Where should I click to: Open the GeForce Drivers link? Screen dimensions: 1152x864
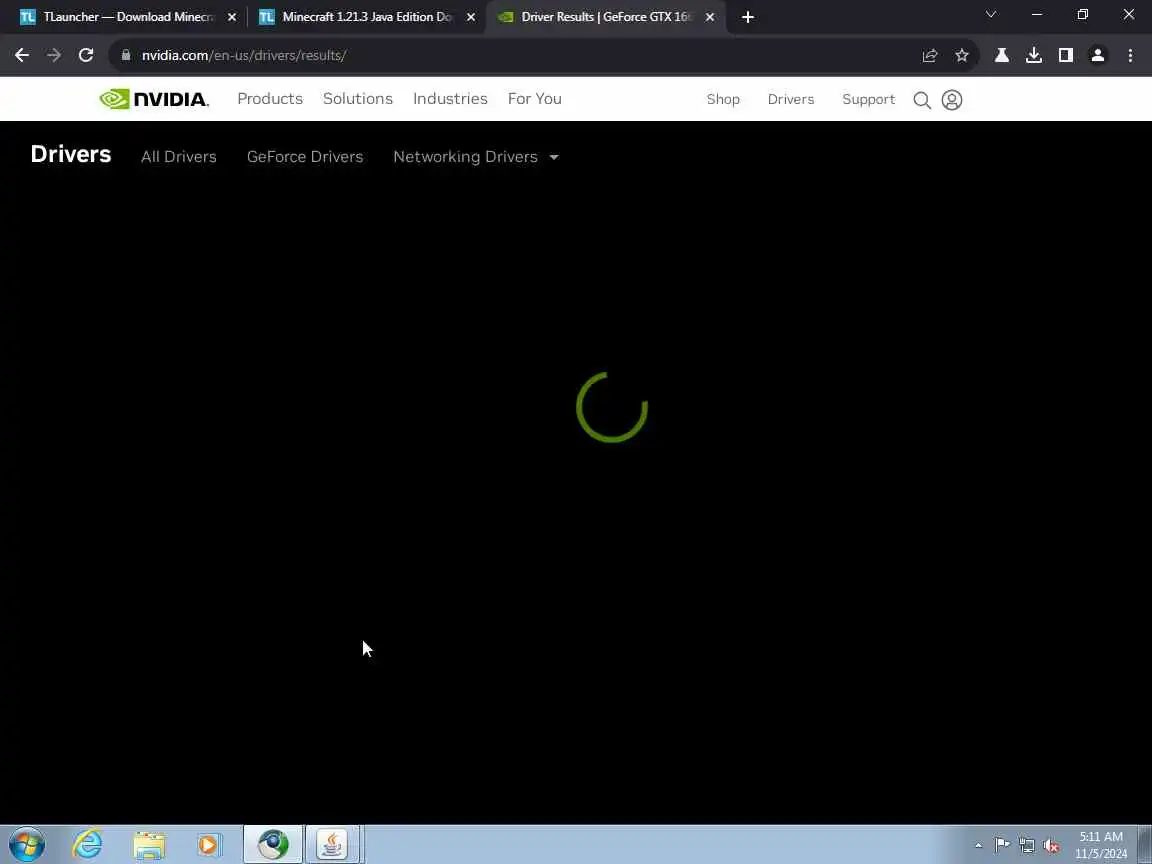click(x=305, y=156)
